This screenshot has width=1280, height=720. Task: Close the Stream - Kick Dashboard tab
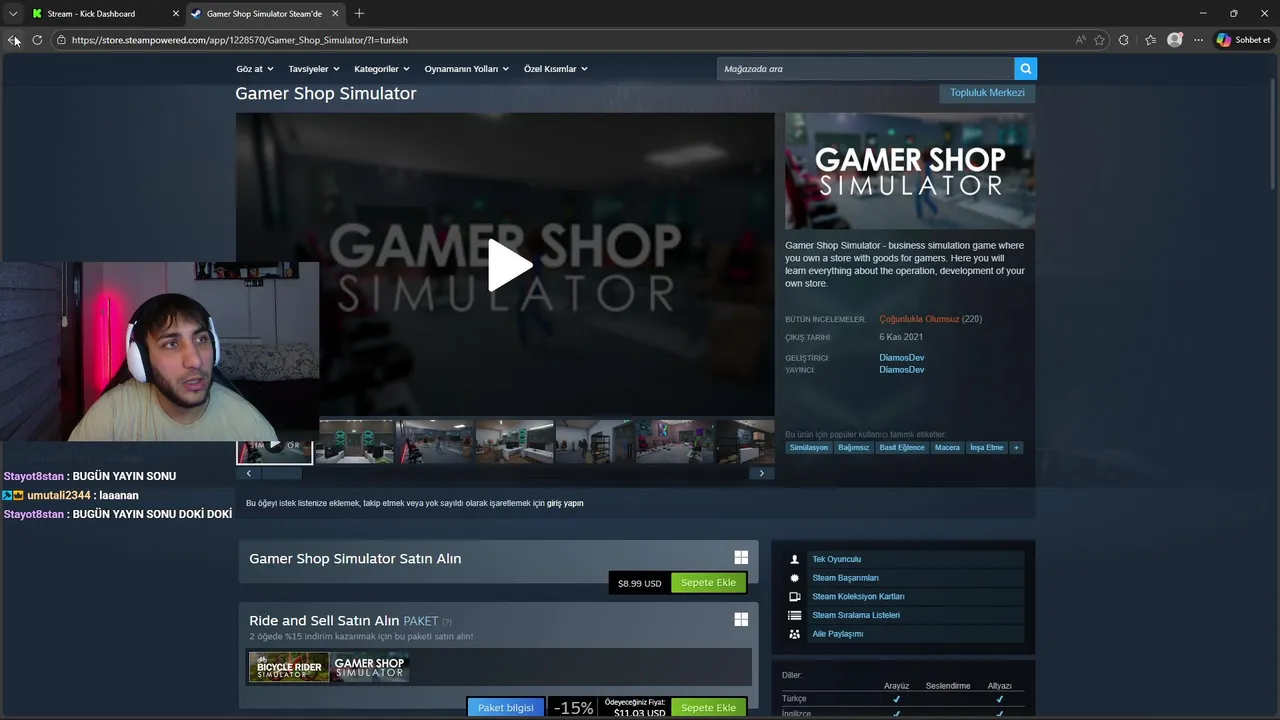pos(176,14)
